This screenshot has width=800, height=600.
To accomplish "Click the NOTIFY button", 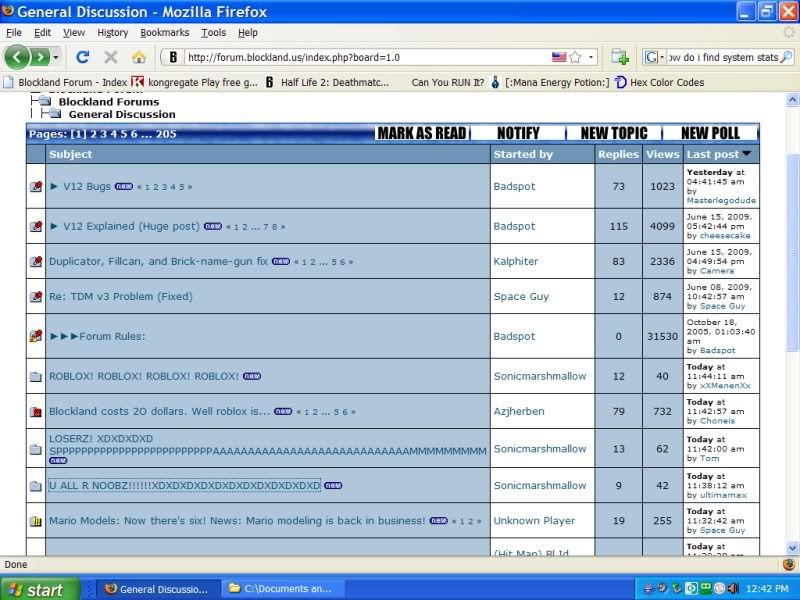I will pos(518,133).
